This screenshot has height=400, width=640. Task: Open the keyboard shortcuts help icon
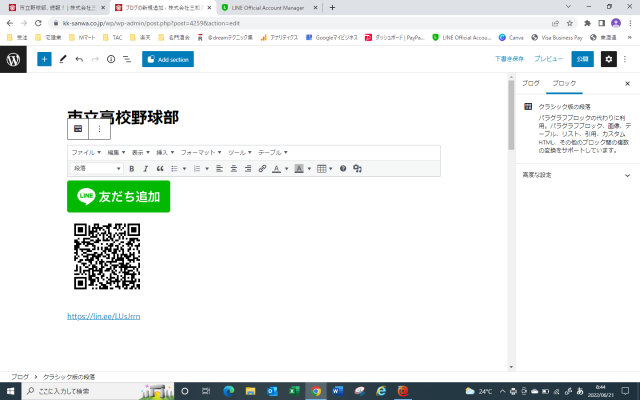tap(343, 169)
